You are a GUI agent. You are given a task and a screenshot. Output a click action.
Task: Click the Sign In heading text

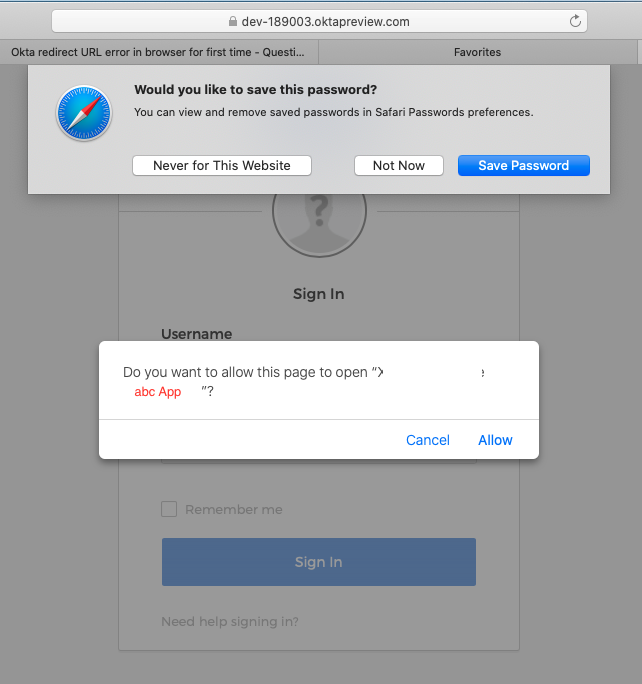[318, 294]
